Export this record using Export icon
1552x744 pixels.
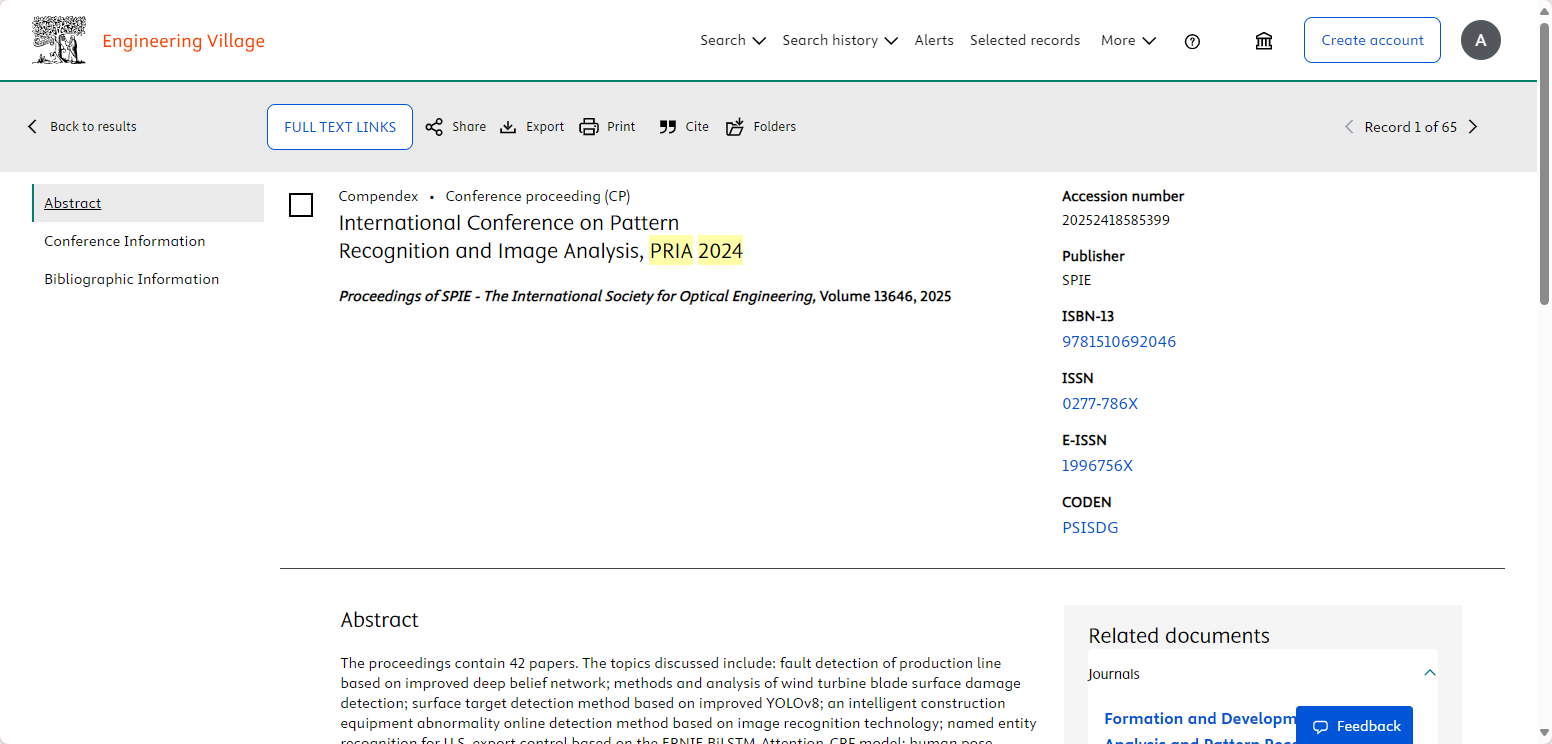tap(508, 127)
